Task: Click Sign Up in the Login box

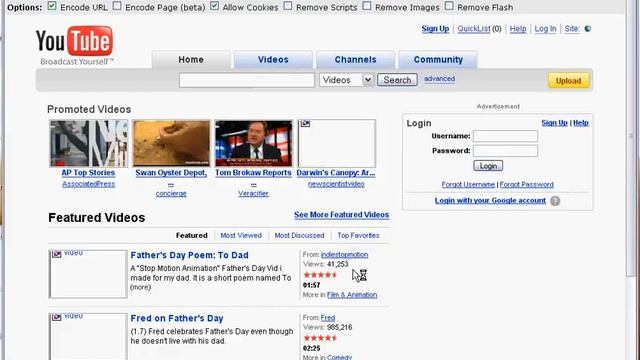Action: (x=554, y=123)
